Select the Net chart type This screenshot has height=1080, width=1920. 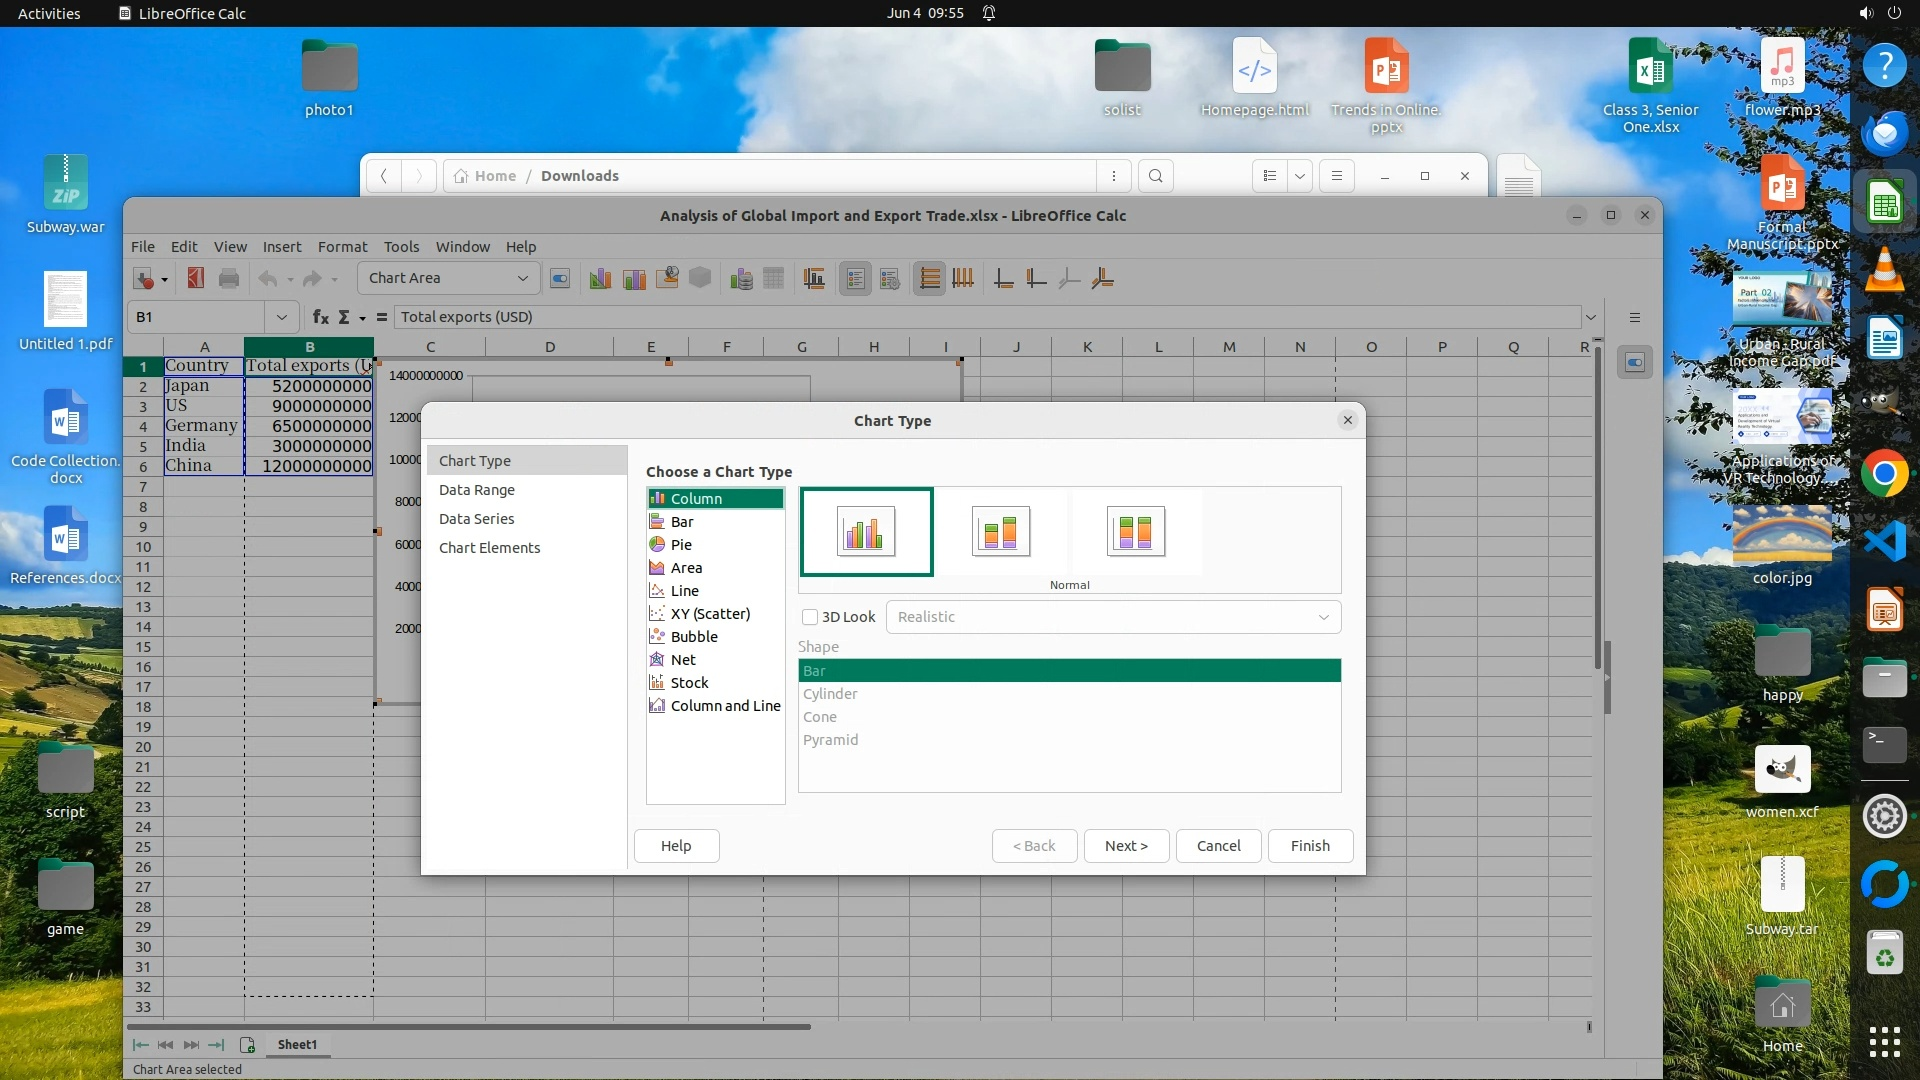pos(682,660)
